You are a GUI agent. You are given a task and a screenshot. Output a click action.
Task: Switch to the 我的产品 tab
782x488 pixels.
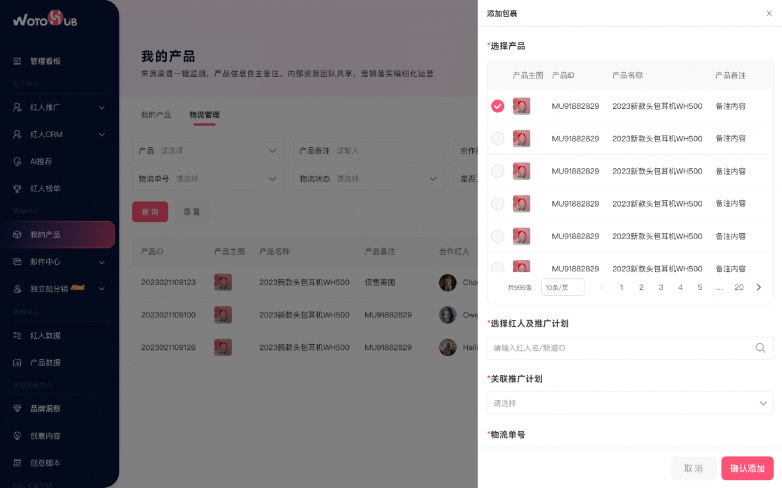(156, 115)
